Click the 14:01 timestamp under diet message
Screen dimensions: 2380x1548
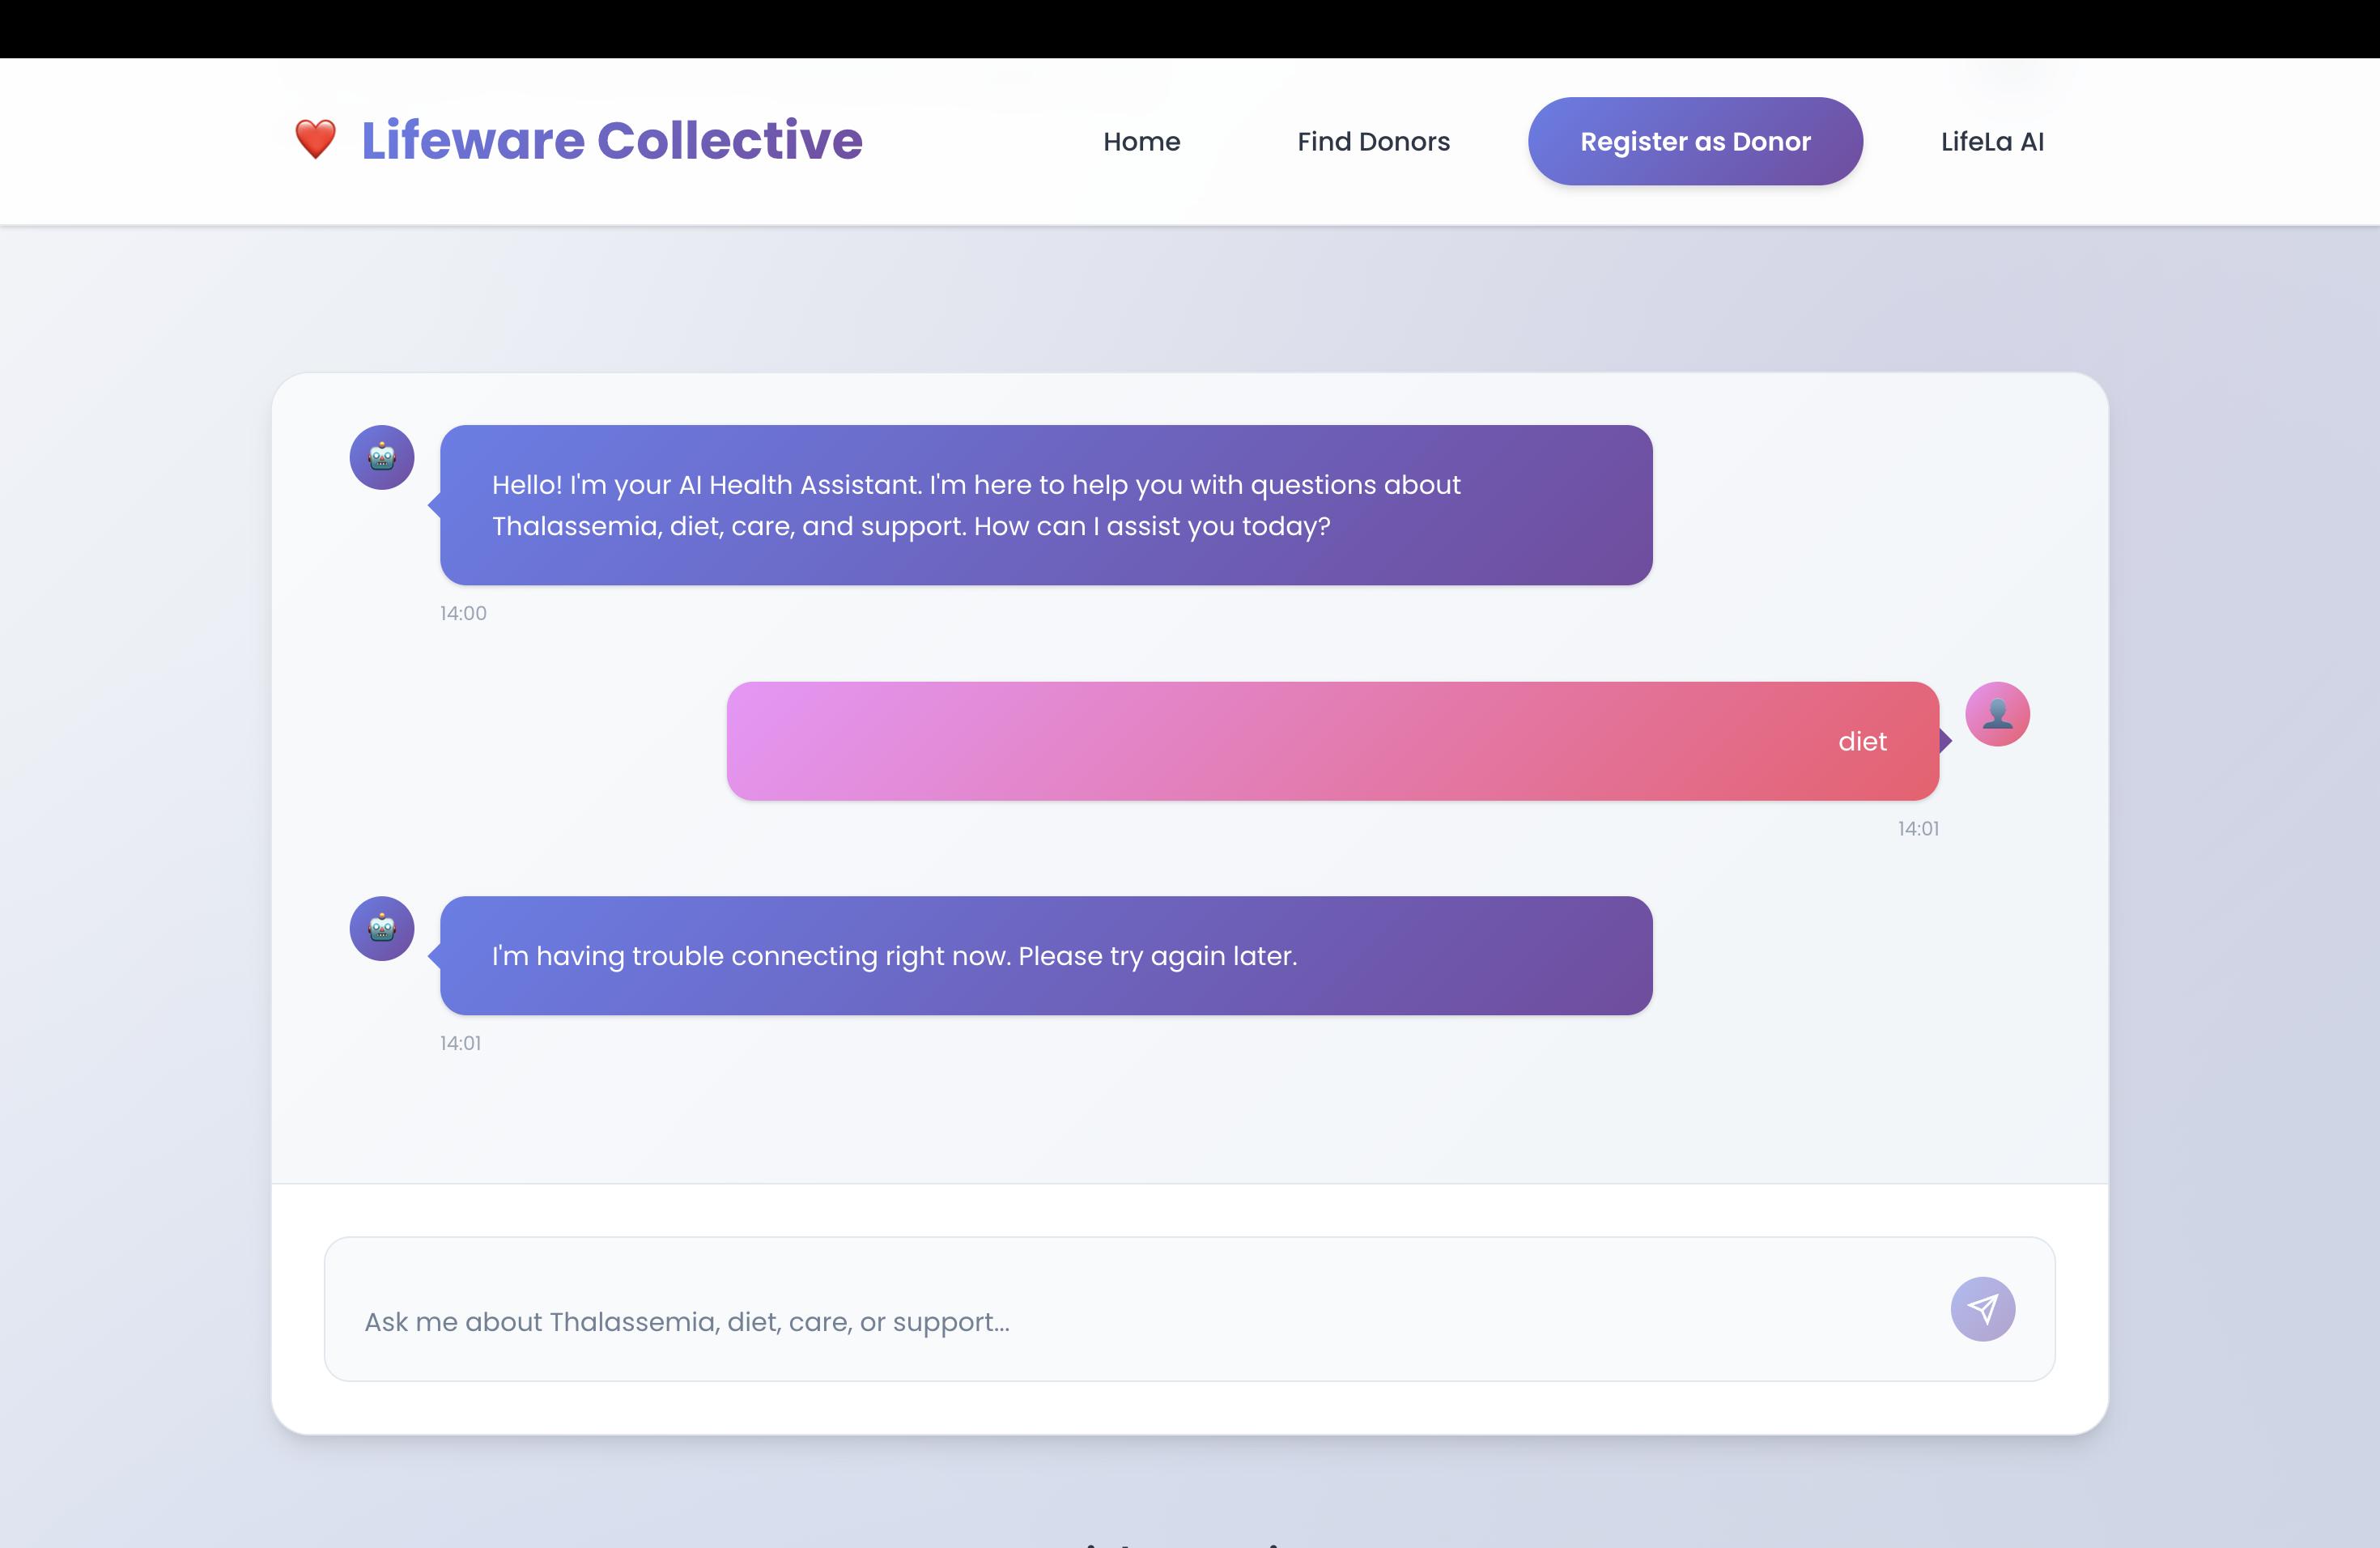[1917, 828]
